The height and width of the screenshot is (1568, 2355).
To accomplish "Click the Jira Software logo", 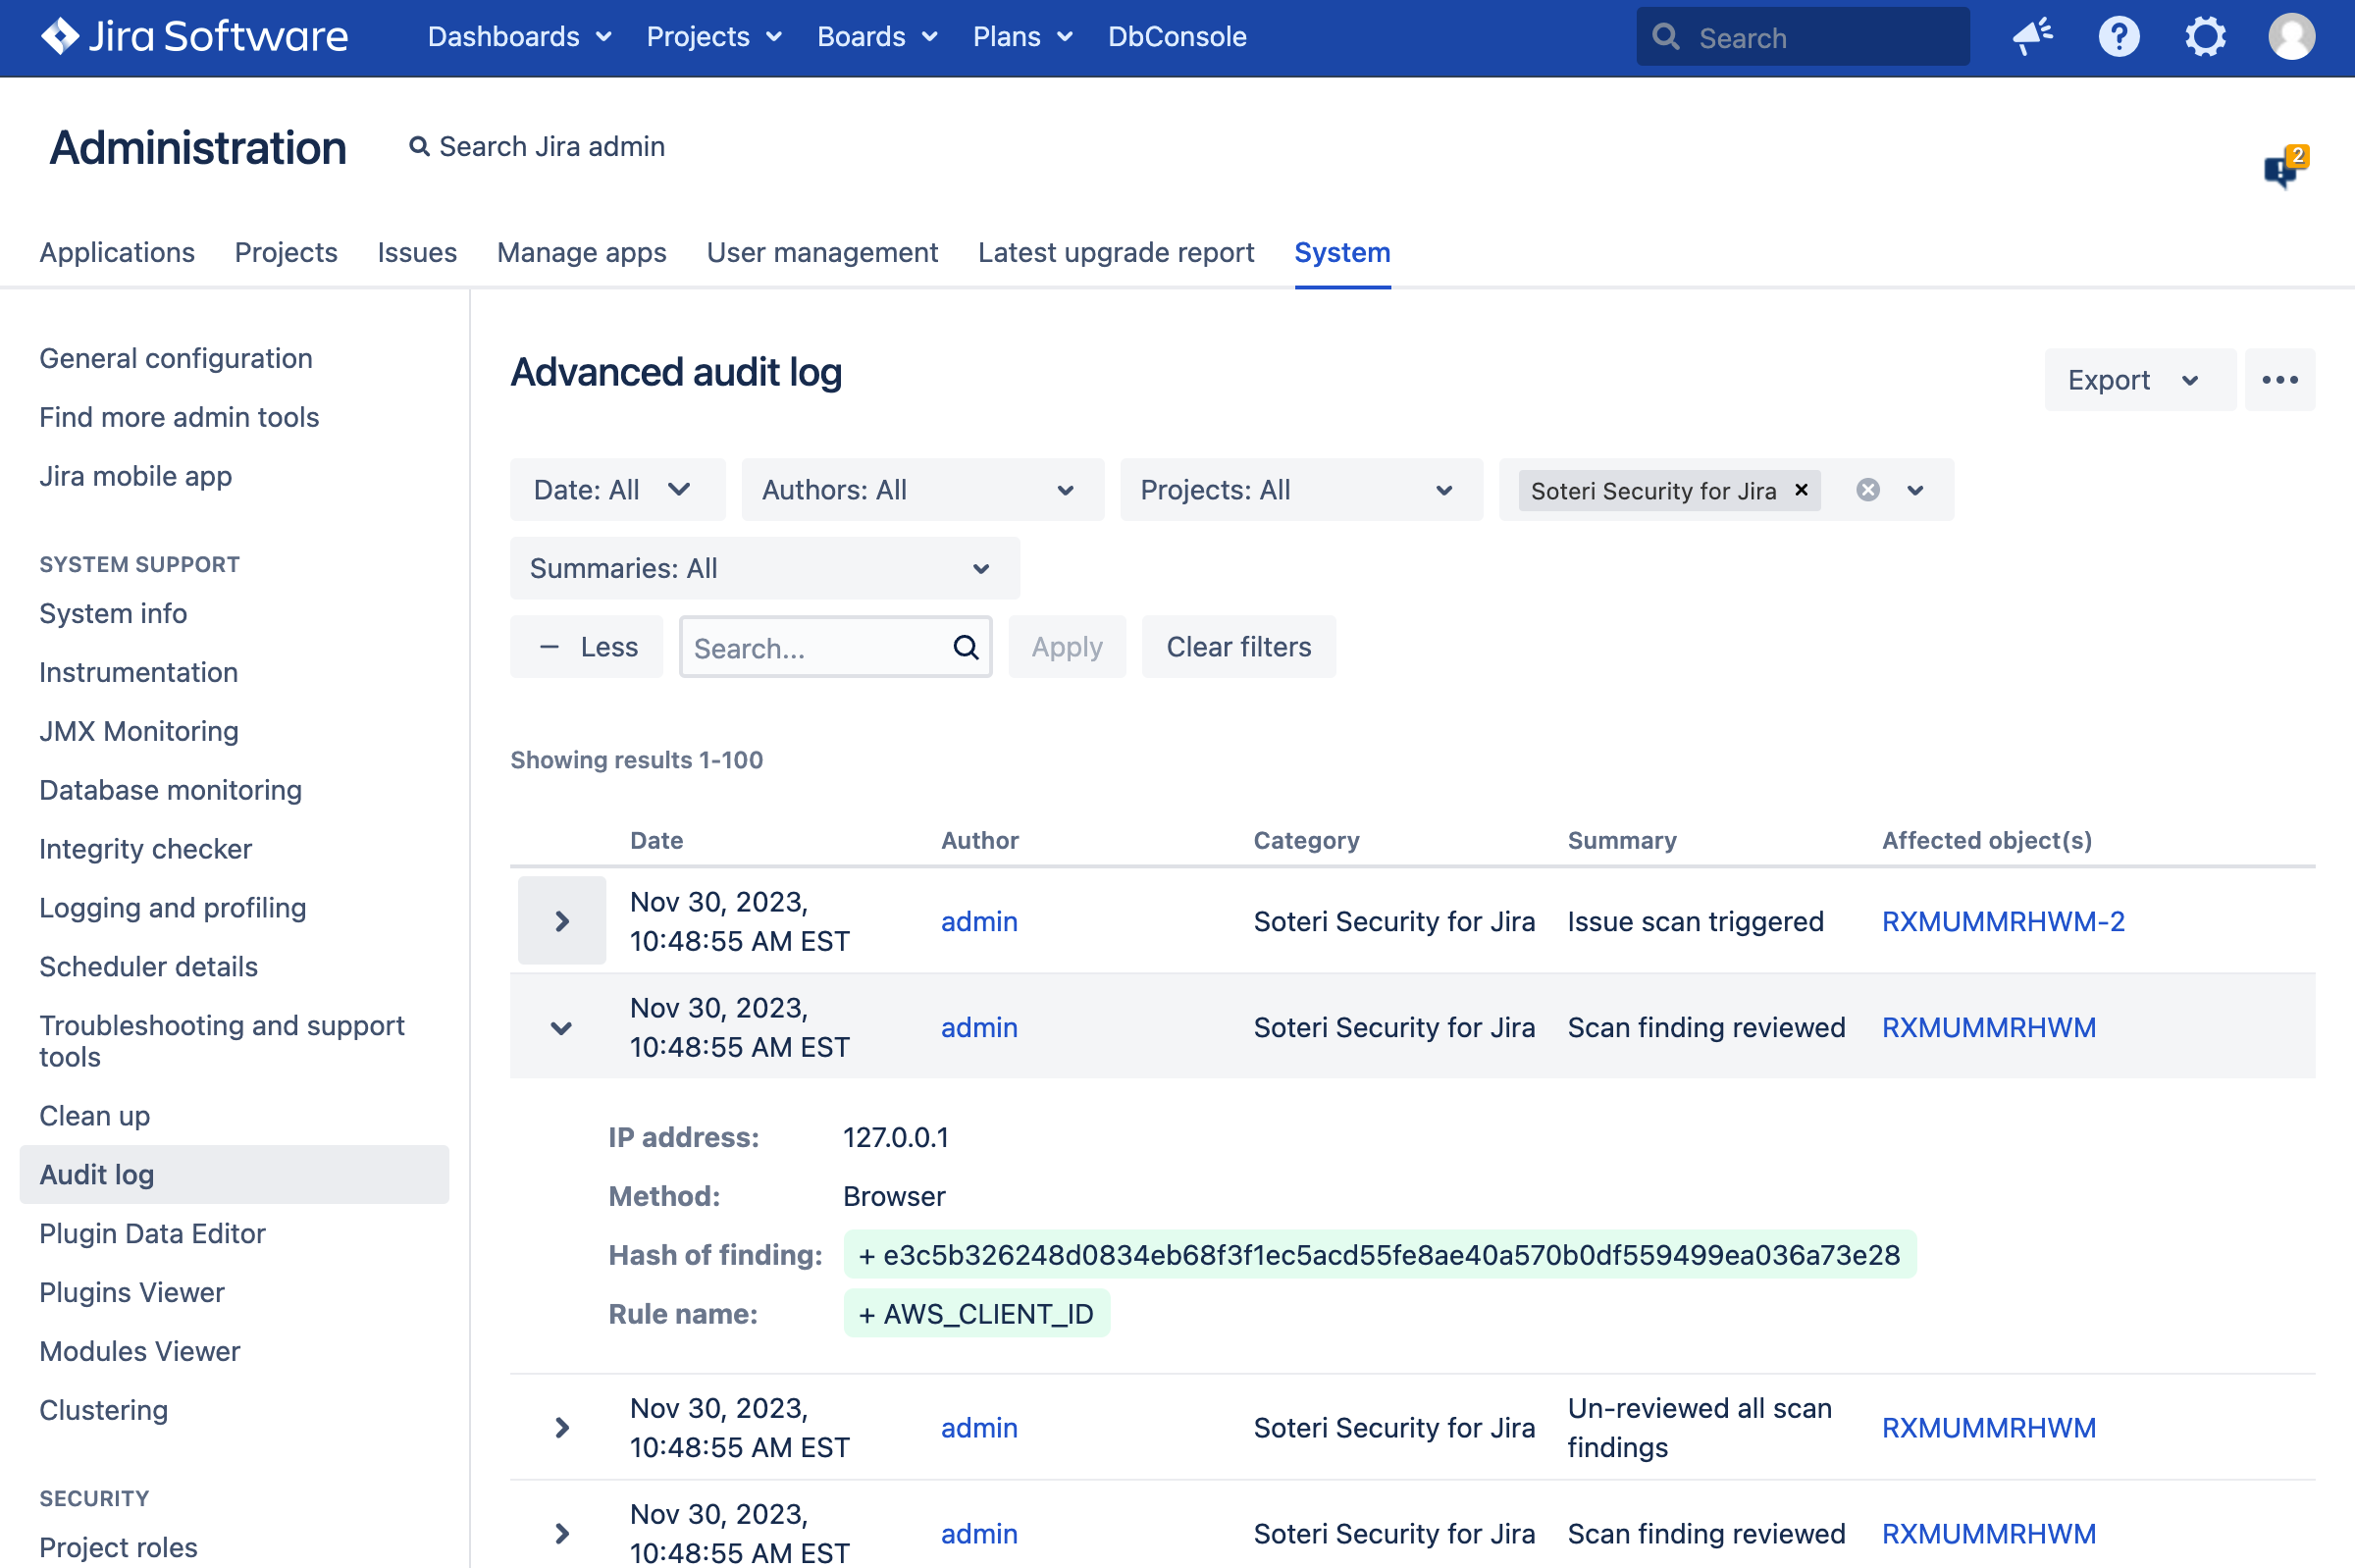I will (195, 37).
